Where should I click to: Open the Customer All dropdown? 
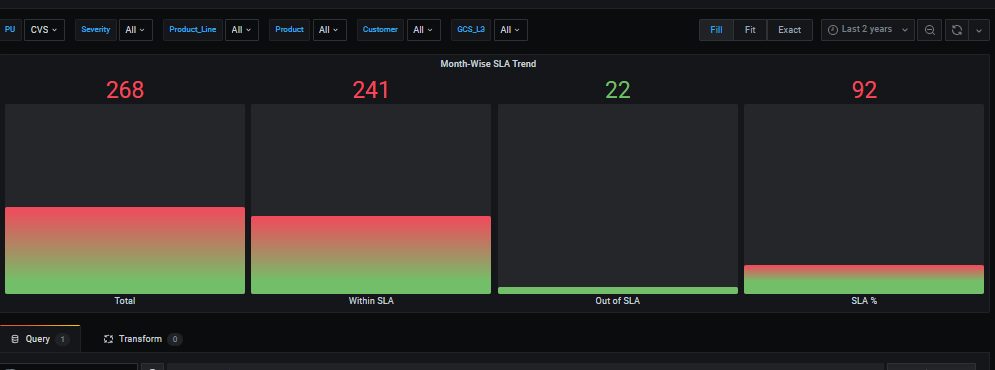coord(423,30)
